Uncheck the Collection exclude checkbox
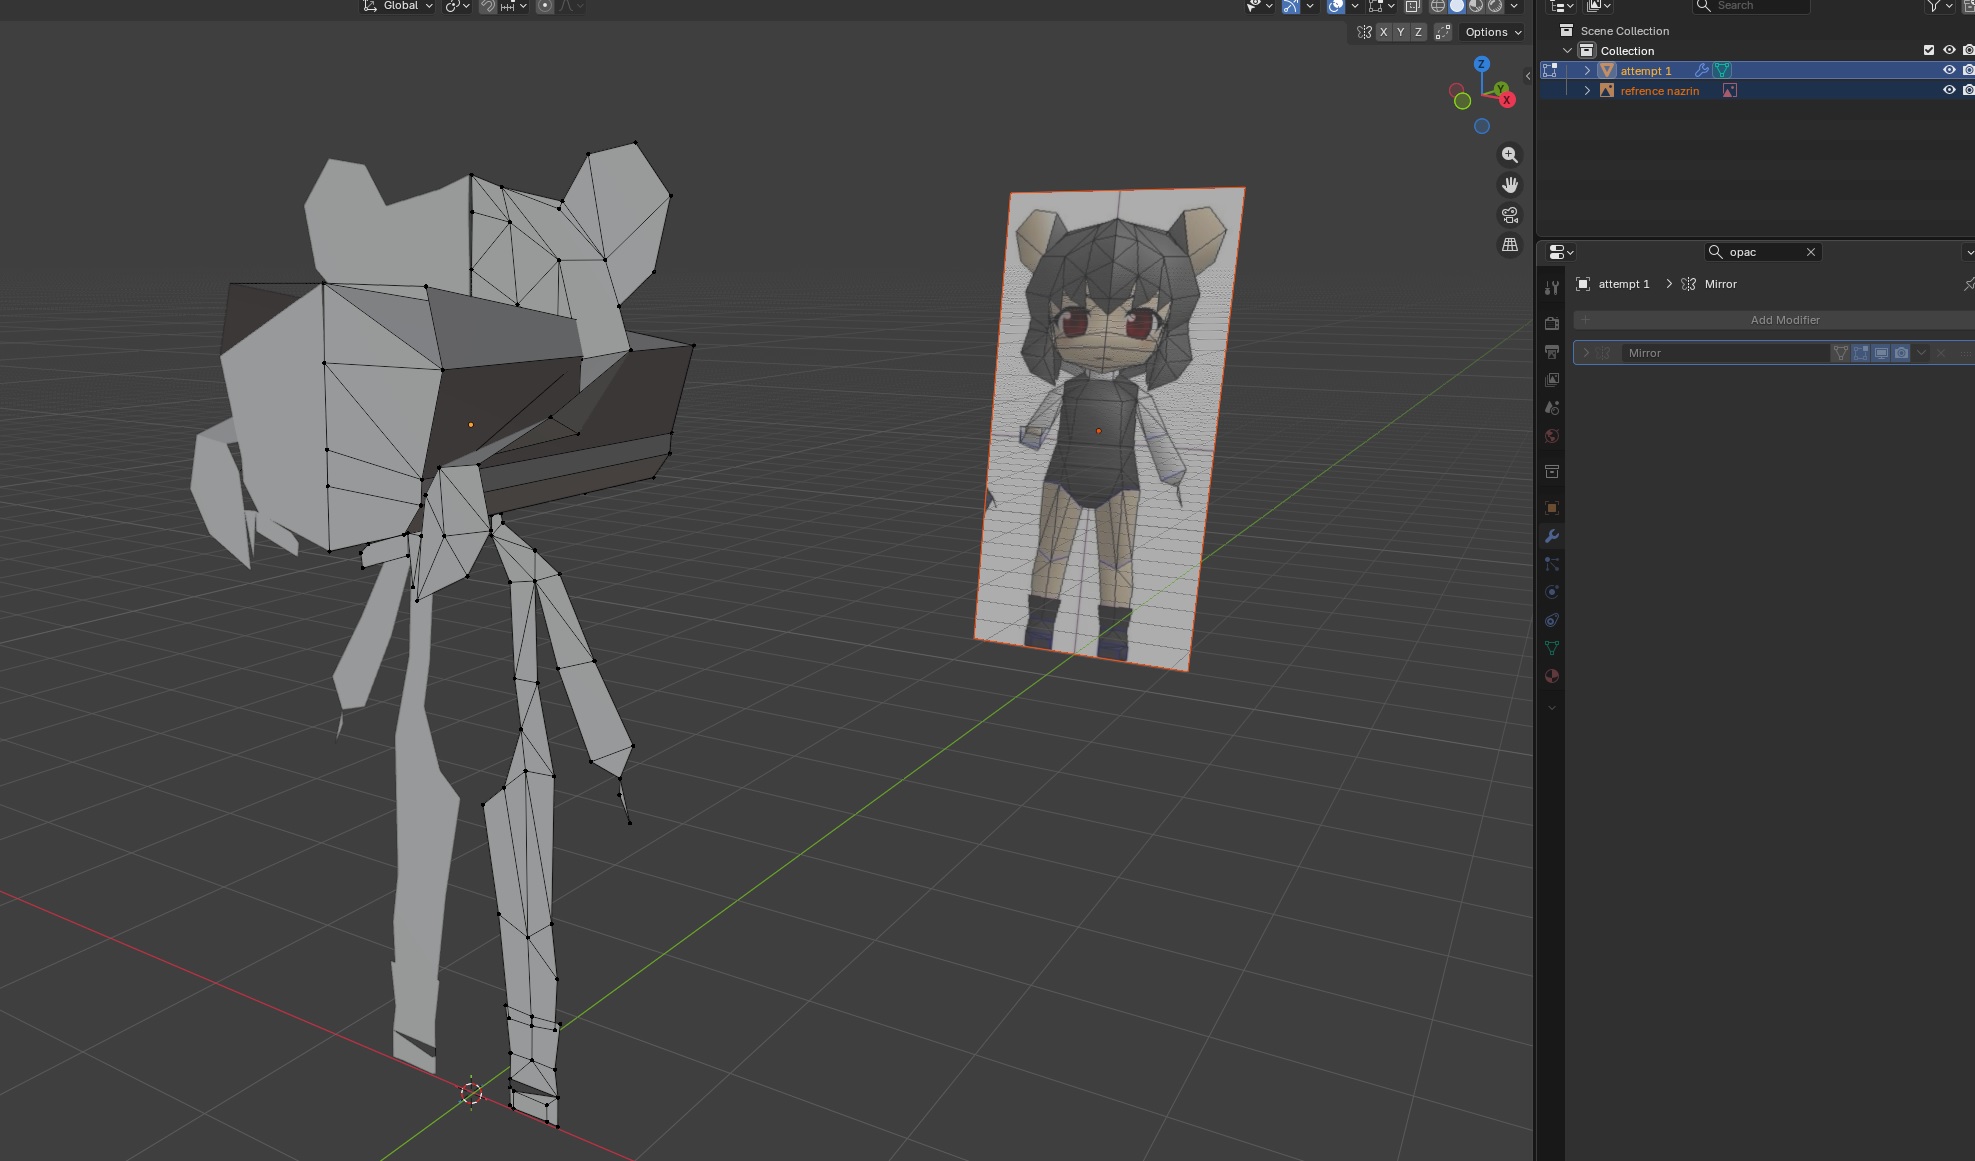The width and height of the screenshot is (1975, 1161). point(1929,50)
